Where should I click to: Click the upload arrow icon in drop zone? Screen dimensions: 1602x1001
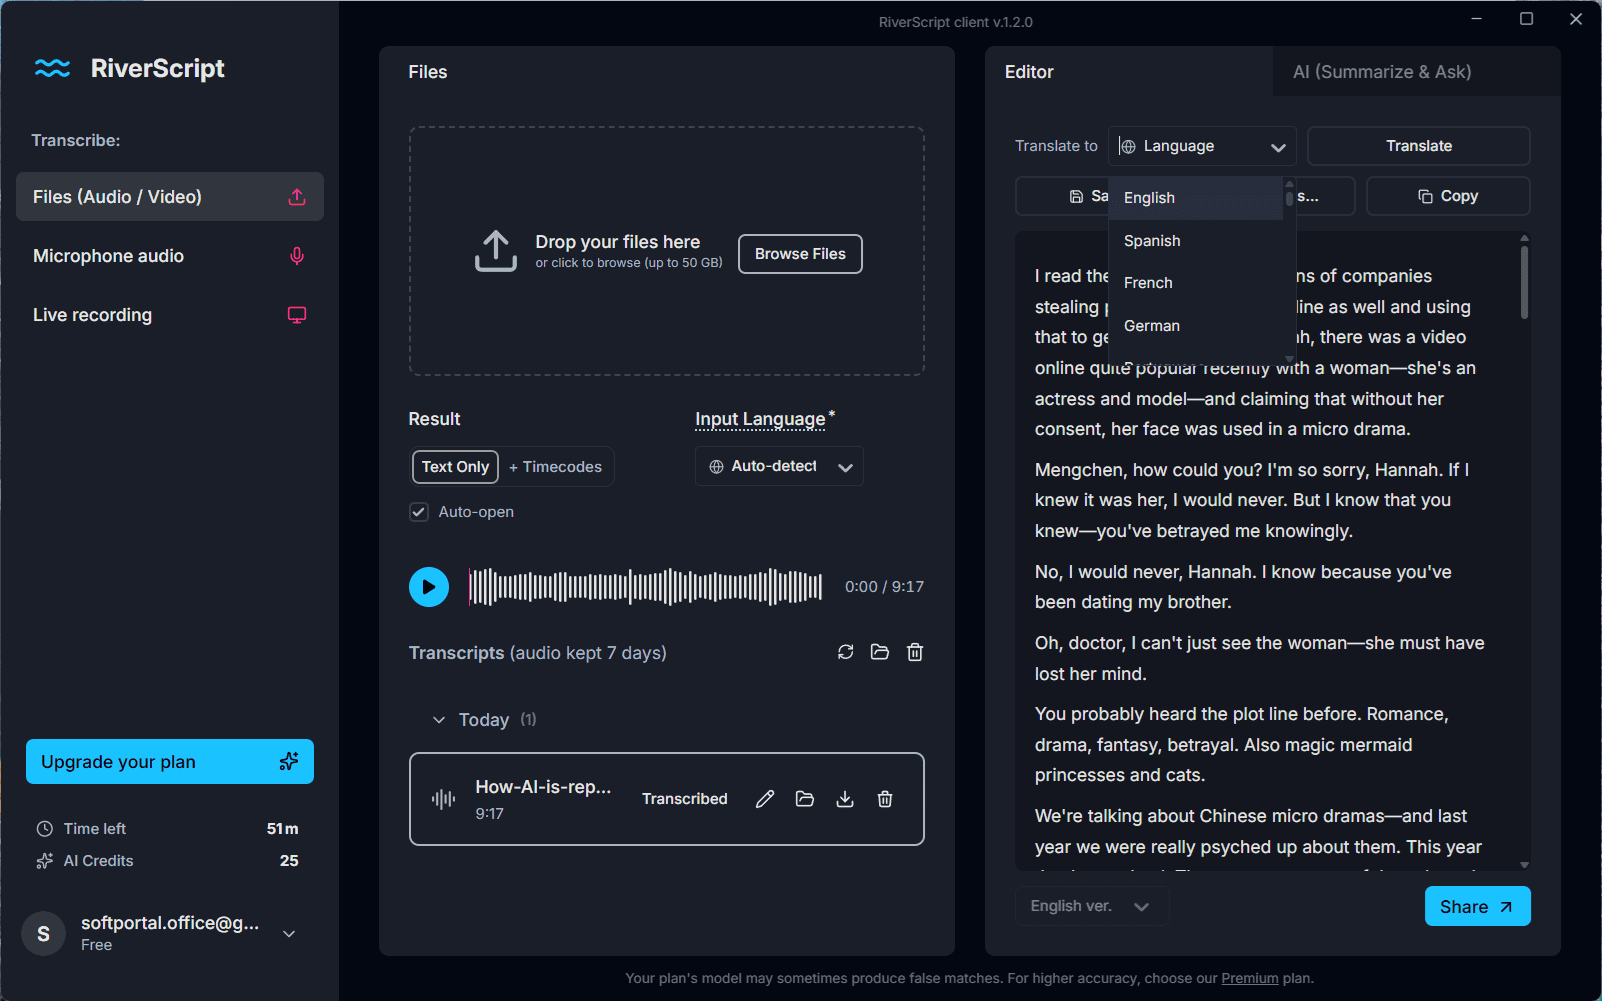pyautogui.click(x=496, y=252)
